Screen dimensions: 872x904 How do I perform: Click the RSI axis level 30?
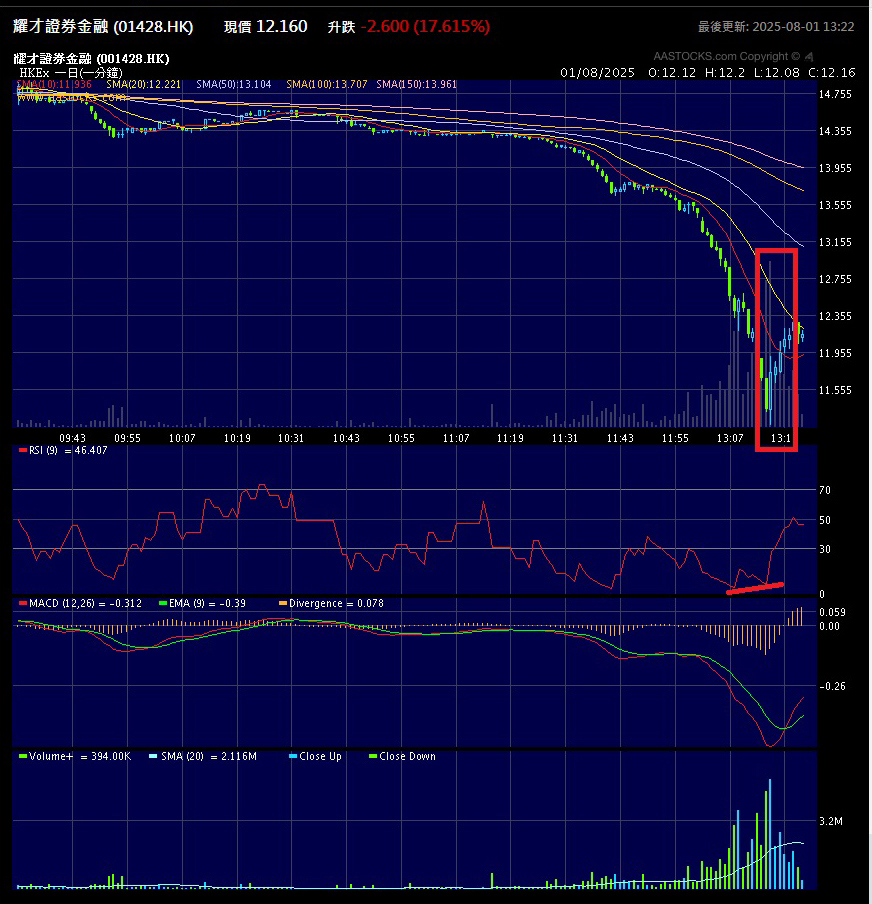tap(825, 549)
